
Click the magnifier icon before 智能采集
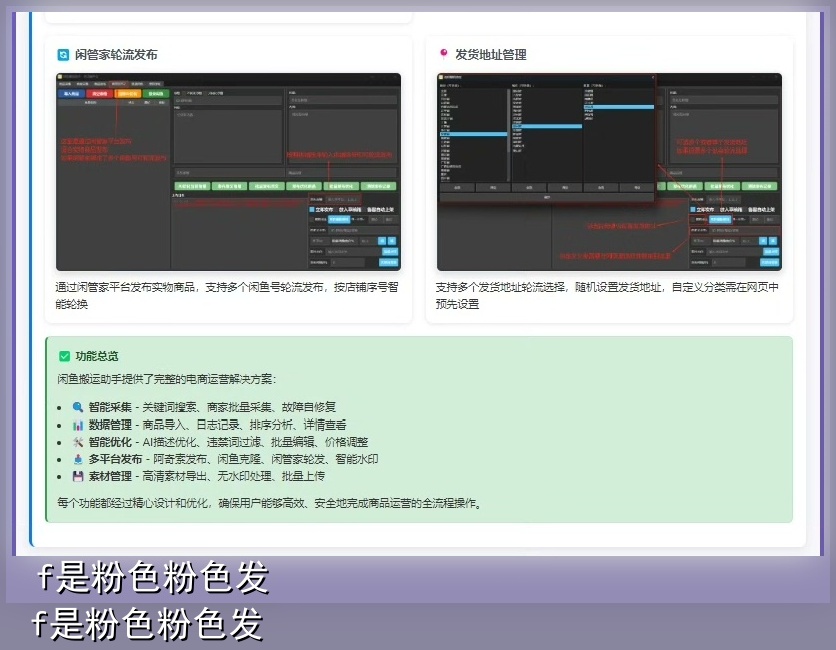(x=78, y=408)
